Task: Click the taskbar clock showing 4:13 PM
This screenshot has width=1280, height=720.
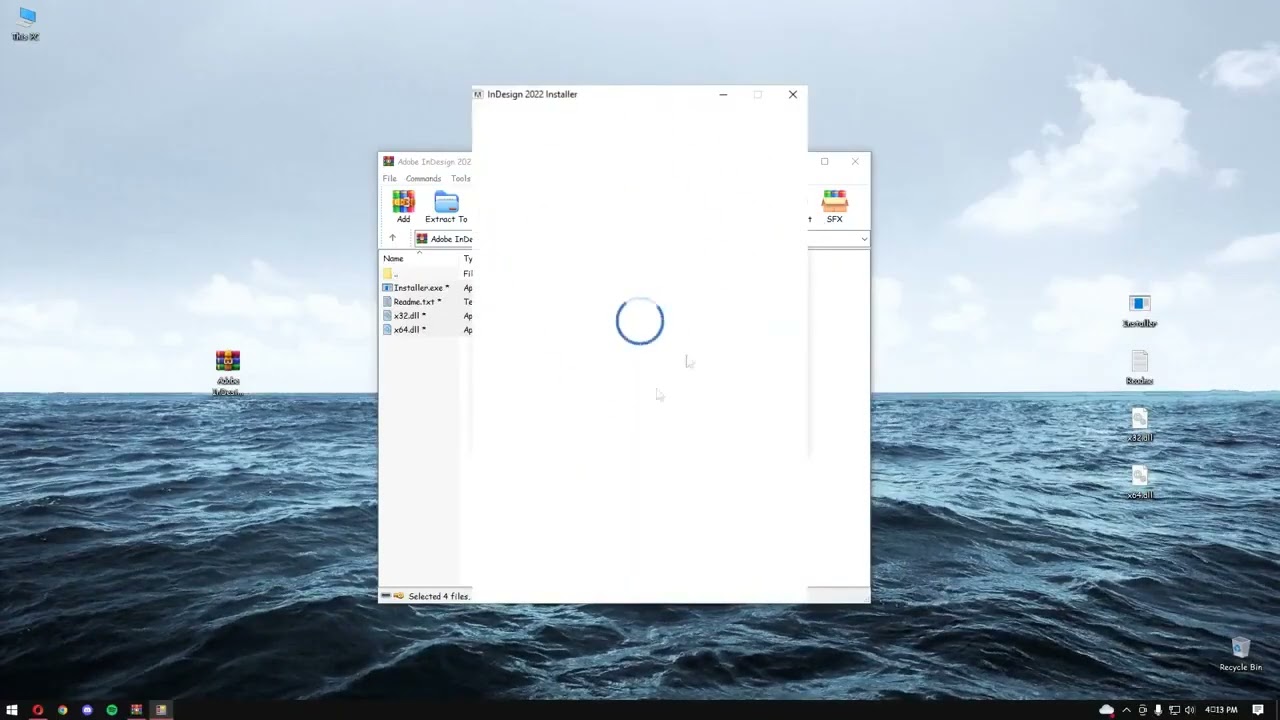Action: [x=1221, y=710]
